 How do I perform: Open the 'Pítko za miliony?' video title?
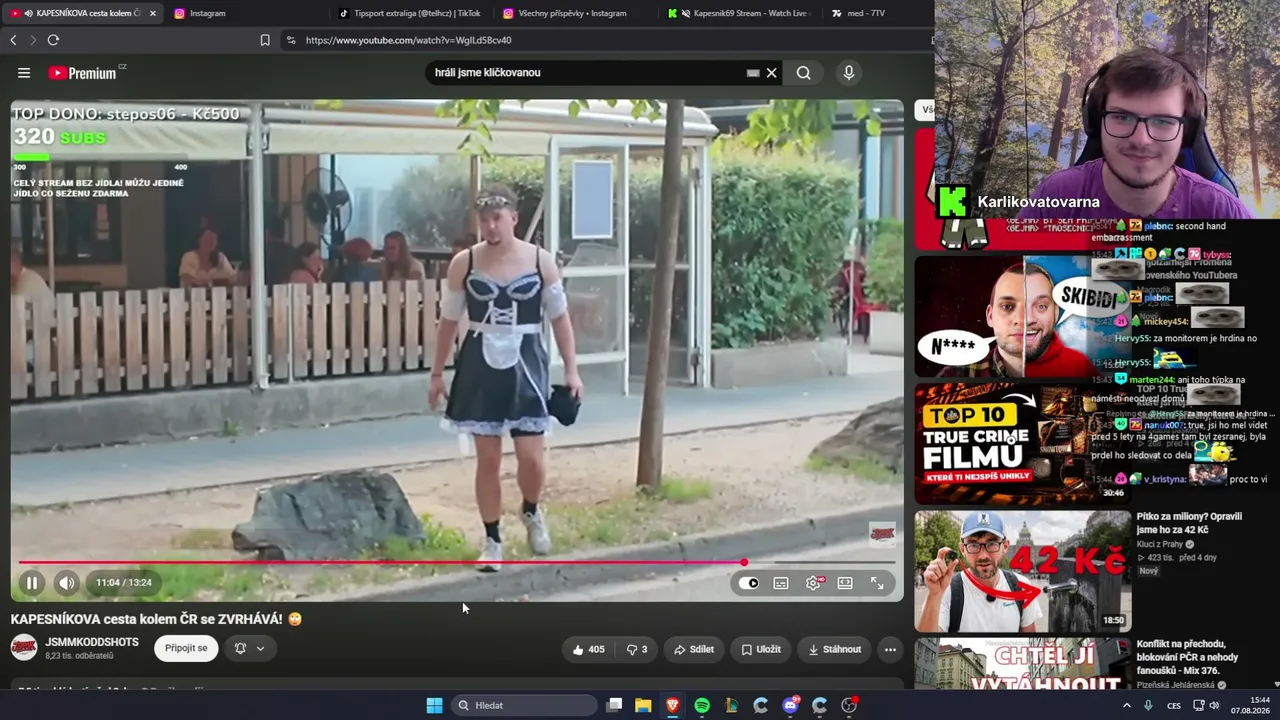click(x=1189, y=523)
